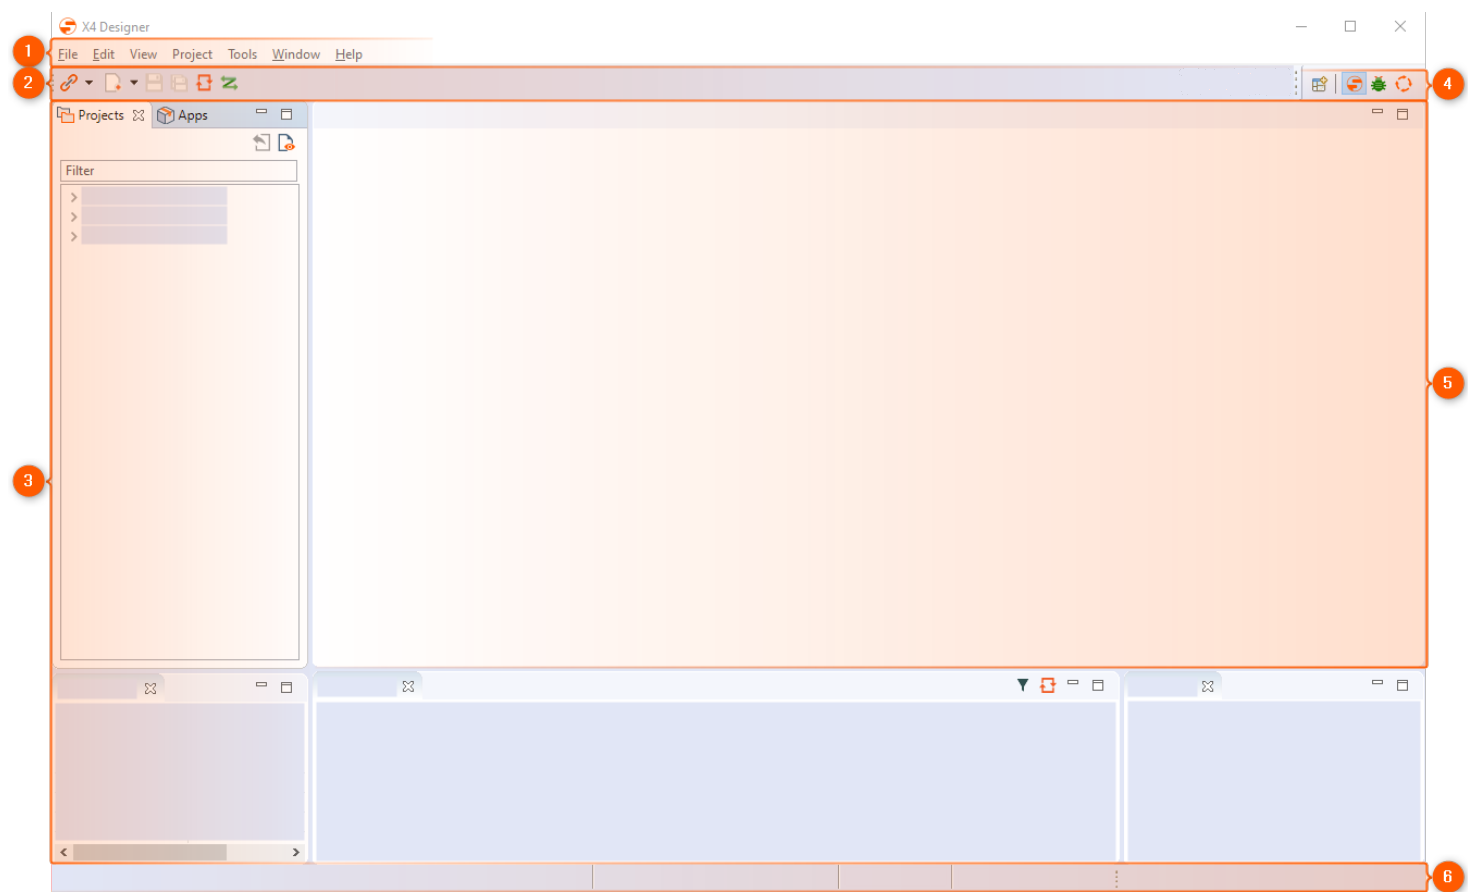This screenshot has width=1471, height=893.
Task: Open the new document dropdown arrow
Action: [133, 83]
